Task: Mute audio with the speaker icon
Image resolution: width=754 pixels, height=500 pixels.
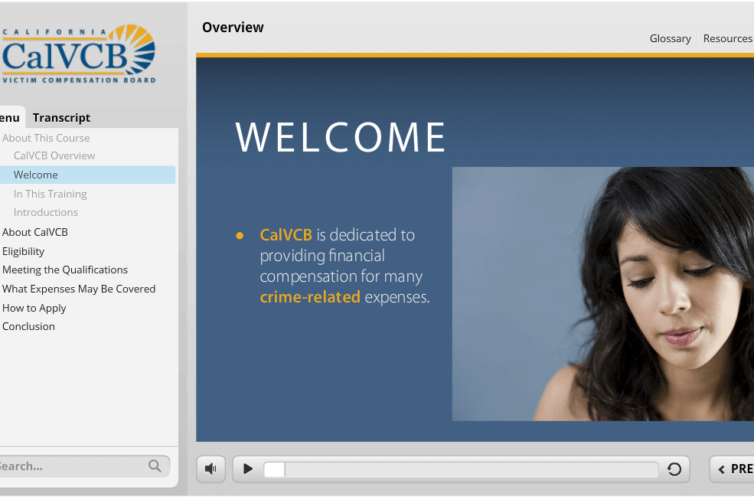Action: tap(211, 469)
